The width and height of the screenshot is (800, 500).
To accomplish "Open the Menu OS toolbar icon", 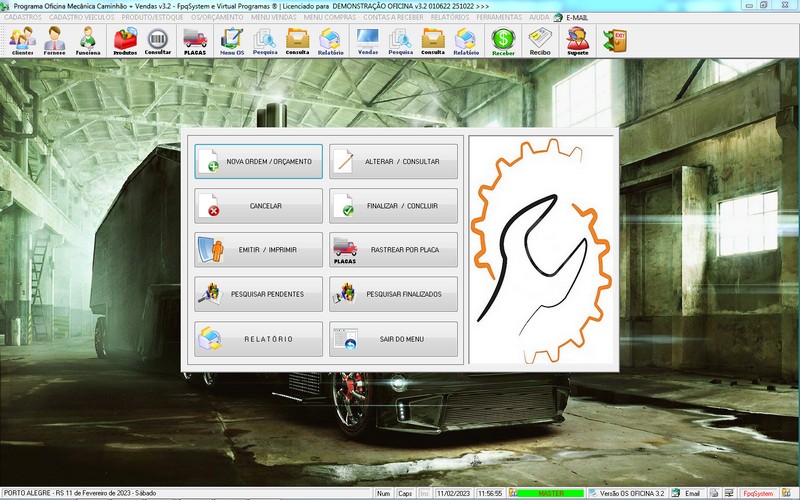I will [x=232, y=41].
